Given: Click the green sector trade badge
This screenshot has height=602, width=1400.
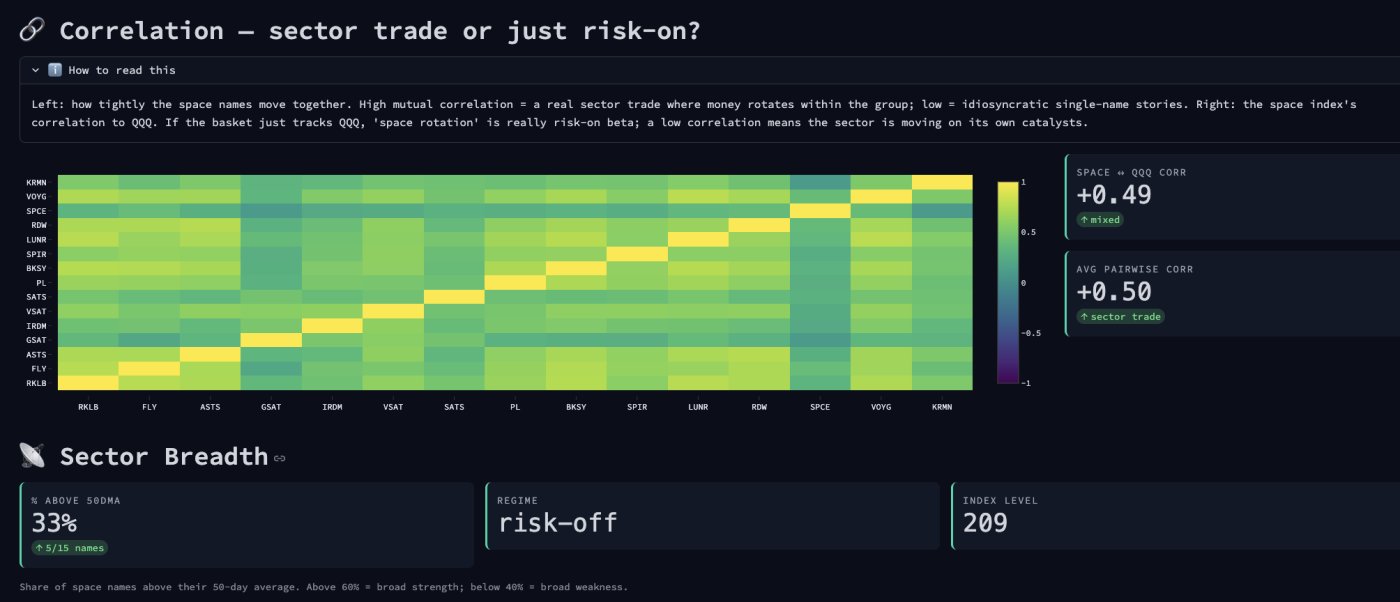Looking at the screenshot, I should 1121,316.
